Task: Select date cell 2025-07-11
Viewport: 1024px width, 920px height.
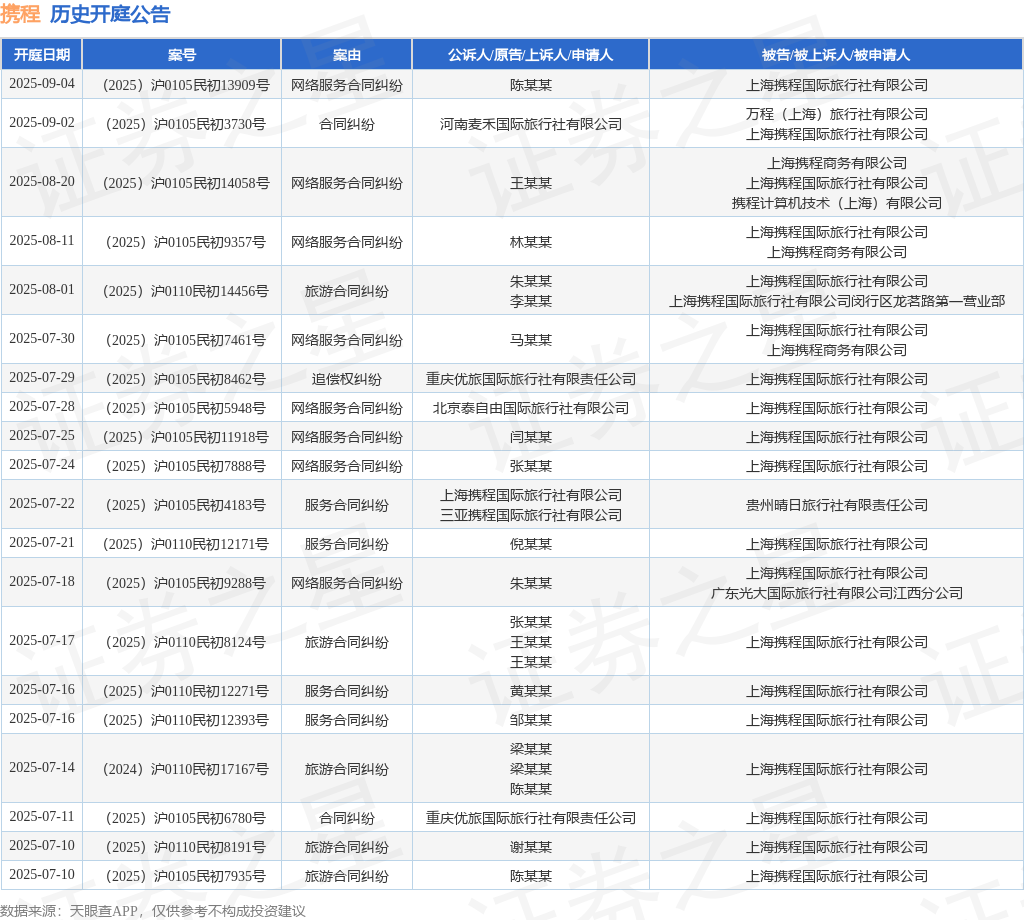Action: point(42,816)
